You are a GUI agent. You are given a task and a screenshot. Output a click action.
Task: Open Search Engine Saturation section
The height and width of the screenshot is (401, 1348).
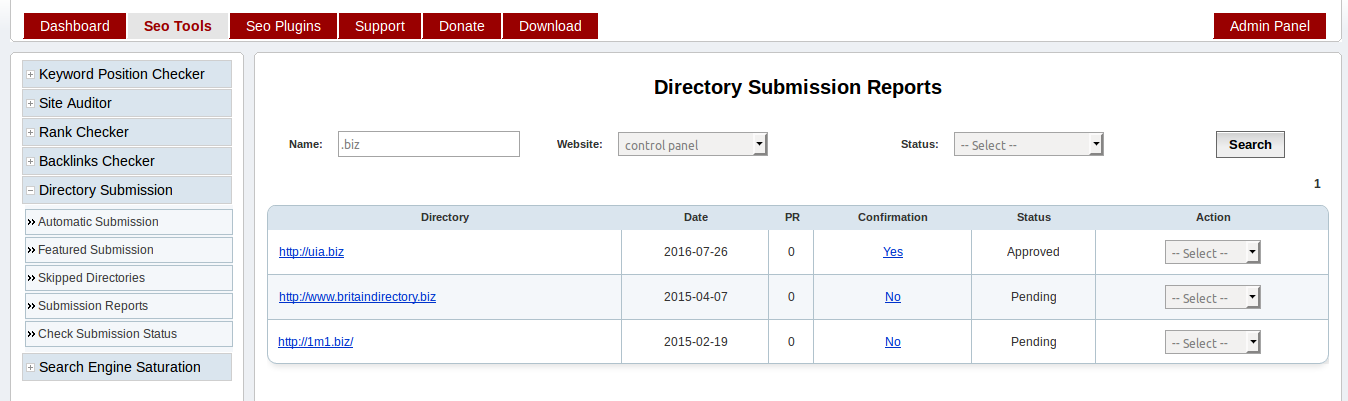[x=127, y=367]
